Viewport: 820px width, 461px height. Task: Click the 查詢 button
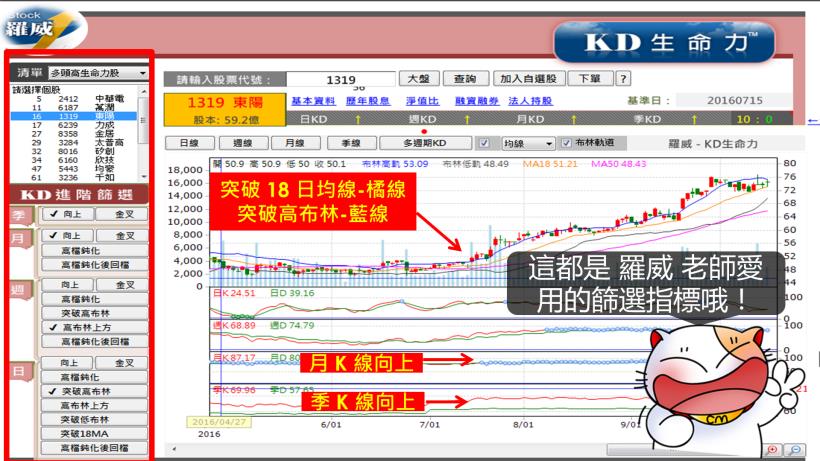465,78
